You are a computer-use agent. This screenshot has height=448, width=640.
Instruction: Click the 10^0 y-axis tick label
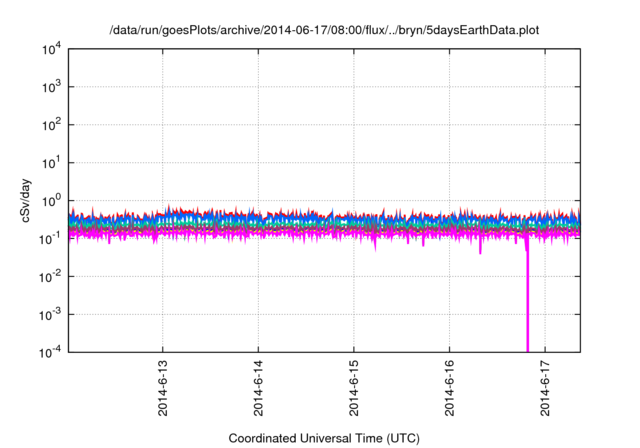[x=51, y=201]
